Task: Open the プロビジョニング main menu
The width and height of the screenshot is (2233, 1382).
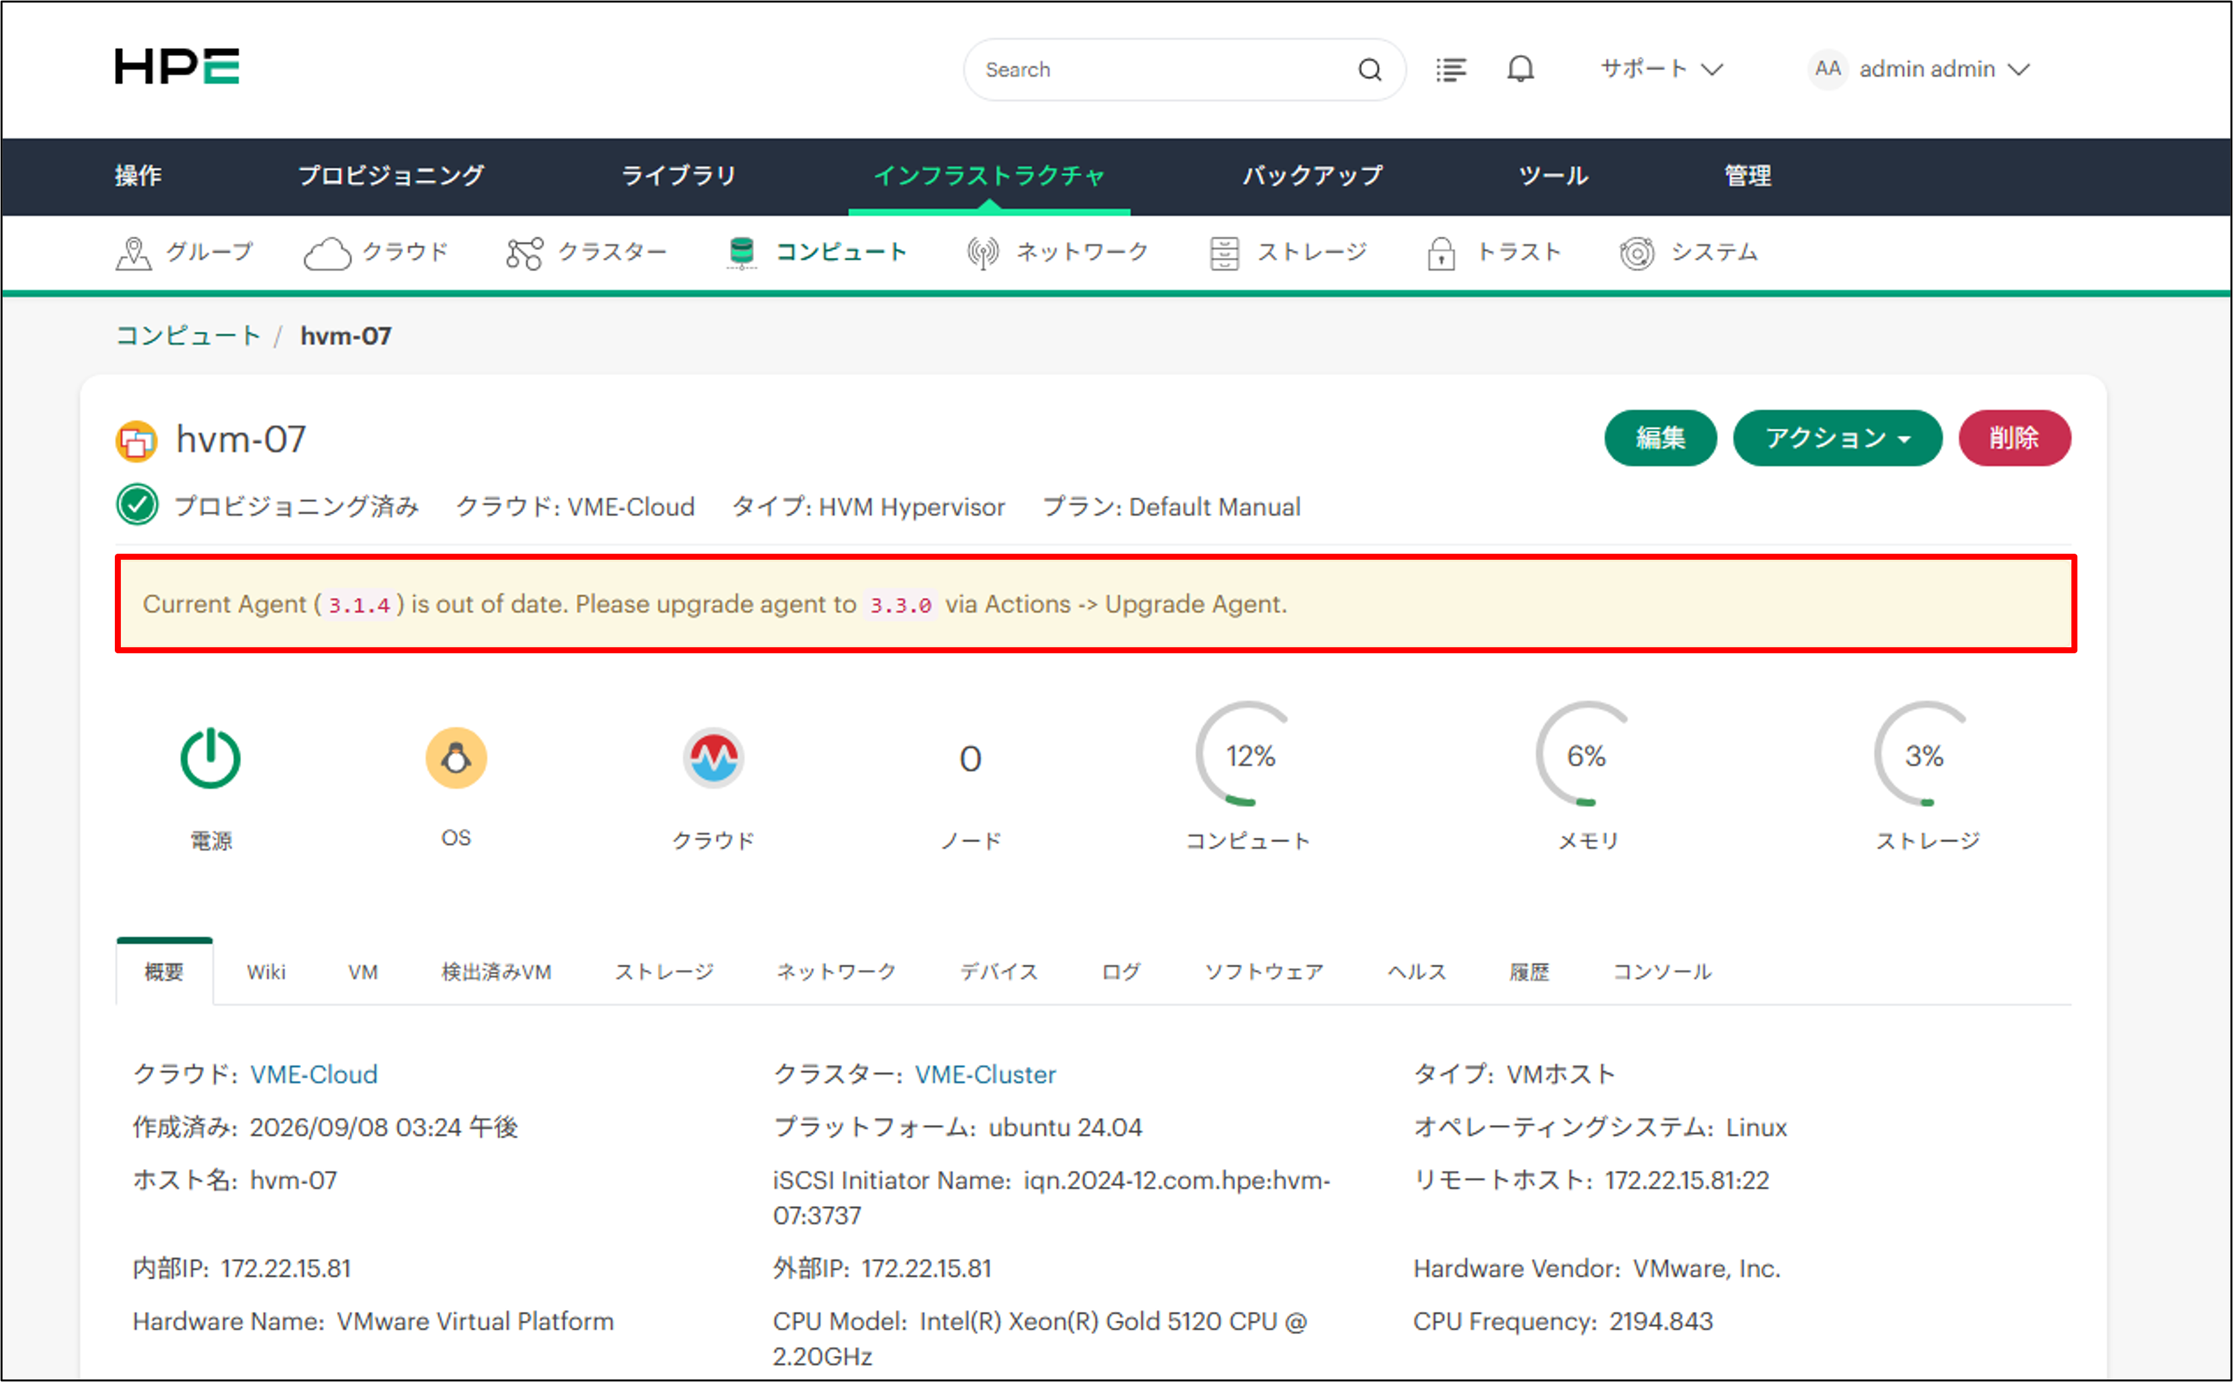Action: (391, 176)
